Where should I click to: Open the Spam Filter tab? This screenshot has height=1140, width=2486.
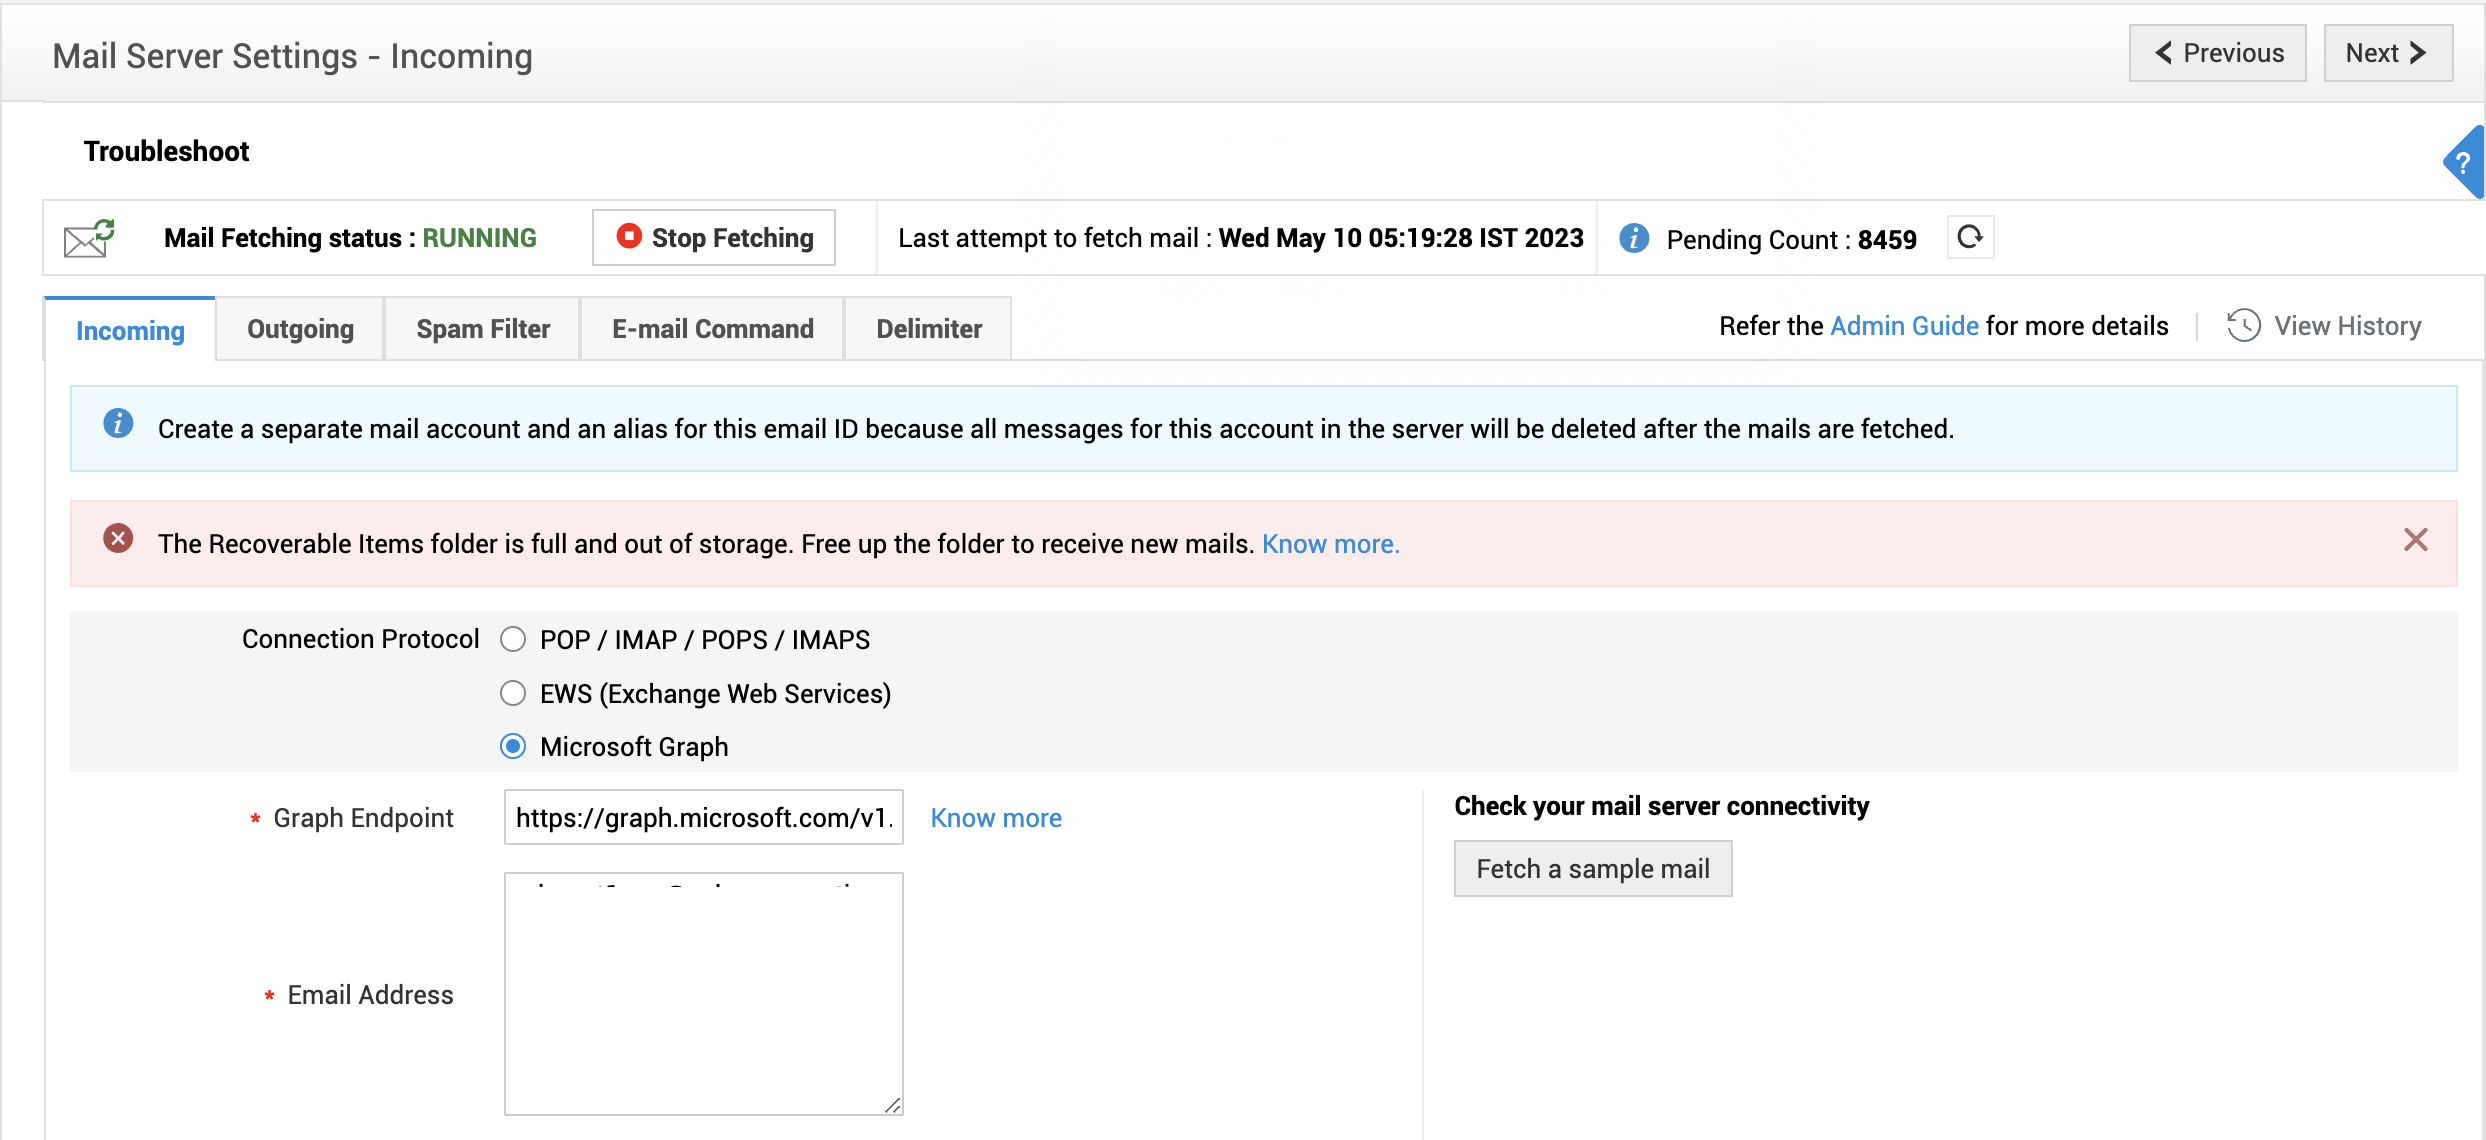[483, 329]
